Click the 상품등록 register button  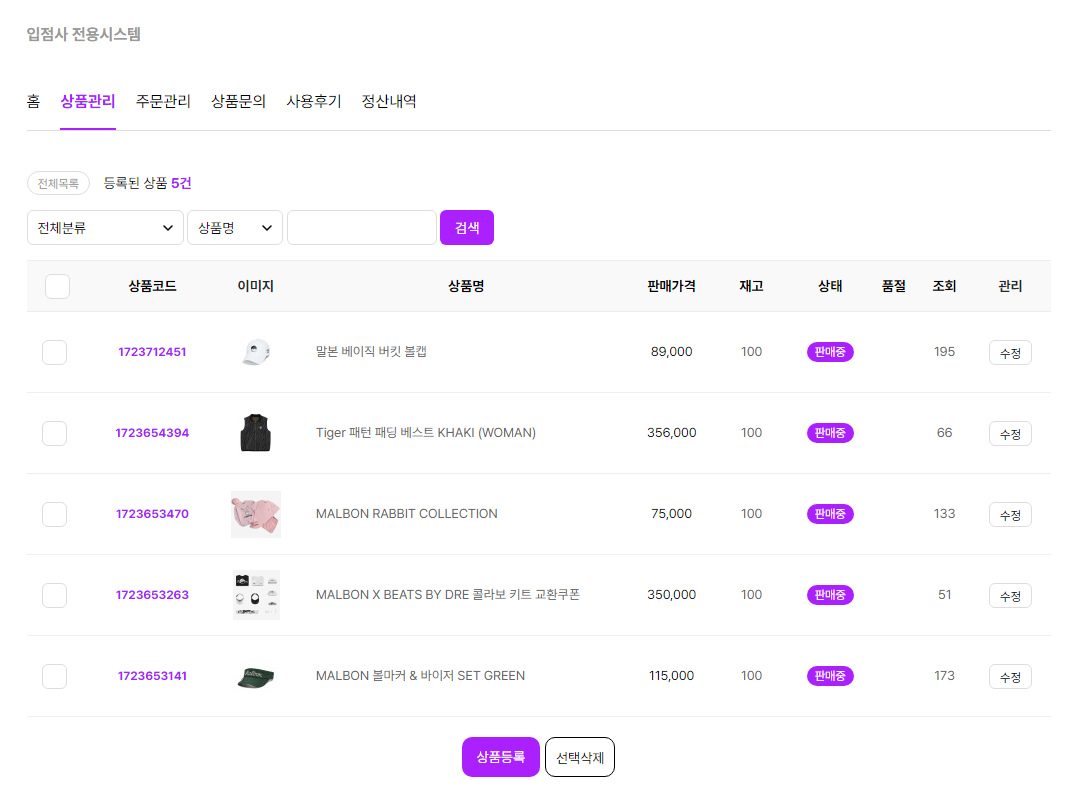501,757
